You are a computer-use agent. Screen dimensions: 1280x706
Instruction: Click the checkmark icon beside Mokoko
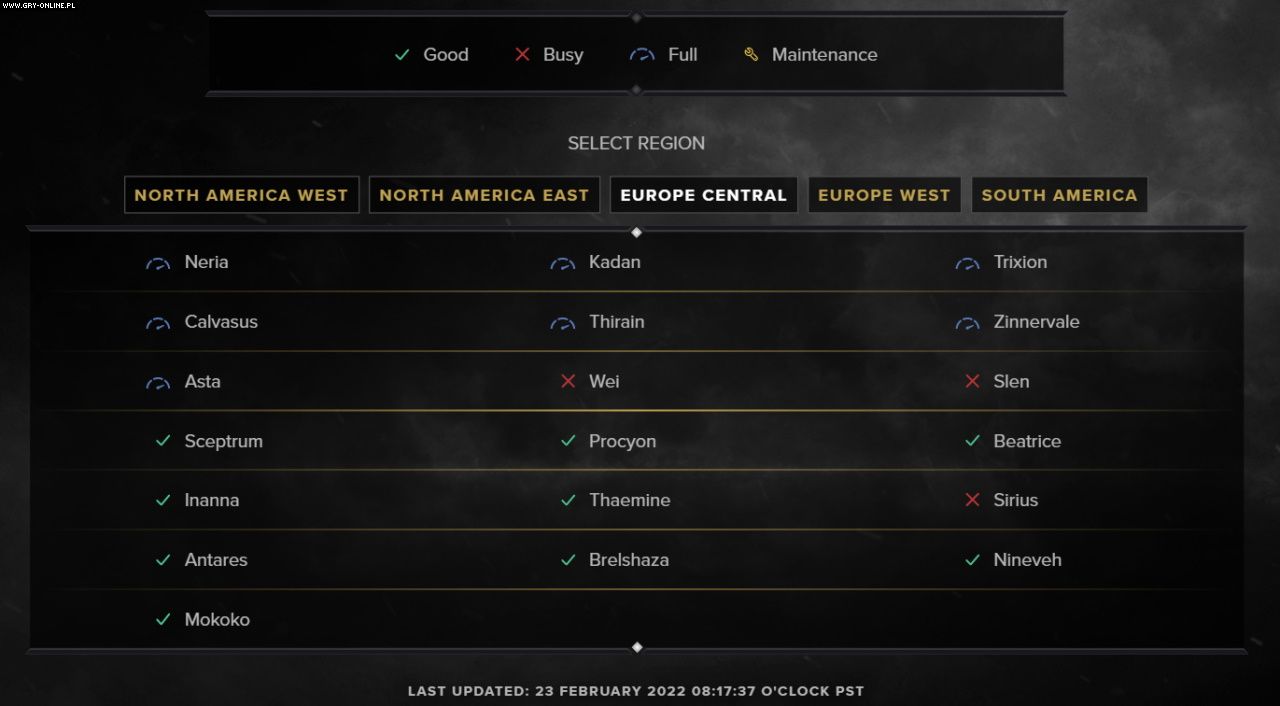click(x=163, y=620)
